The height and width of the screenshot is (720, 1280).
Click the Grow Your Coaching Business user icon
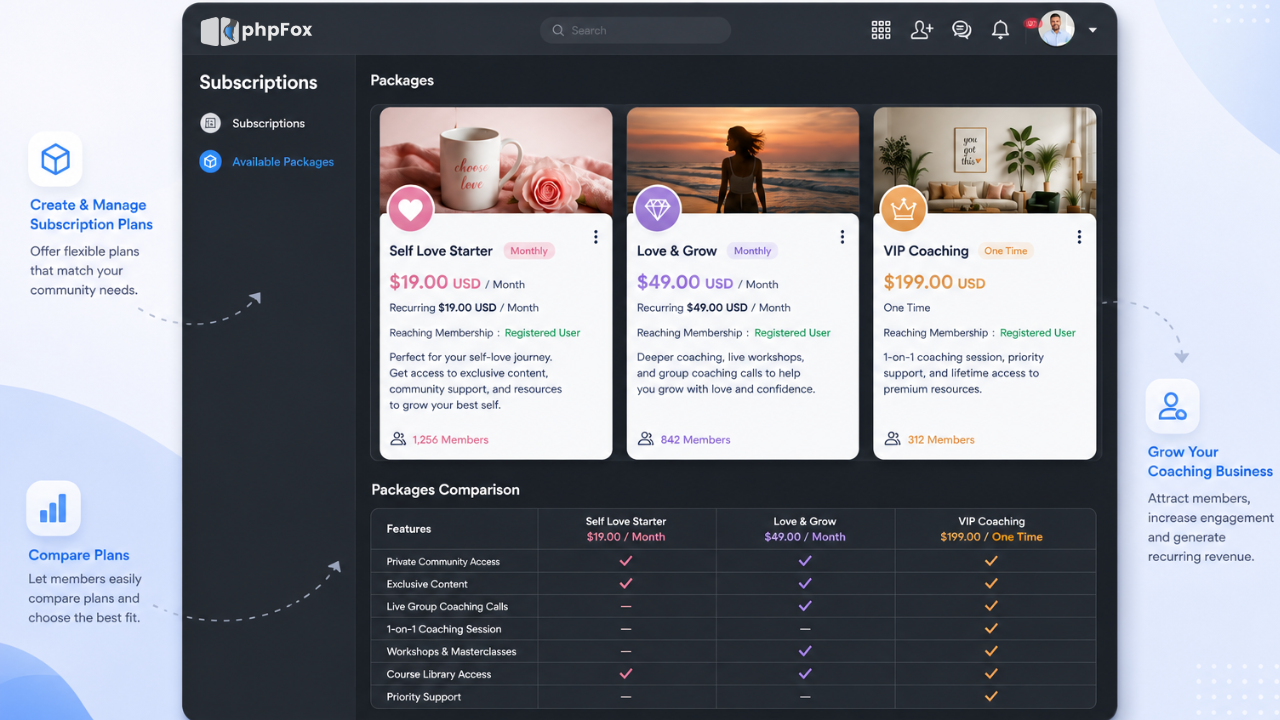(1172, 406)
